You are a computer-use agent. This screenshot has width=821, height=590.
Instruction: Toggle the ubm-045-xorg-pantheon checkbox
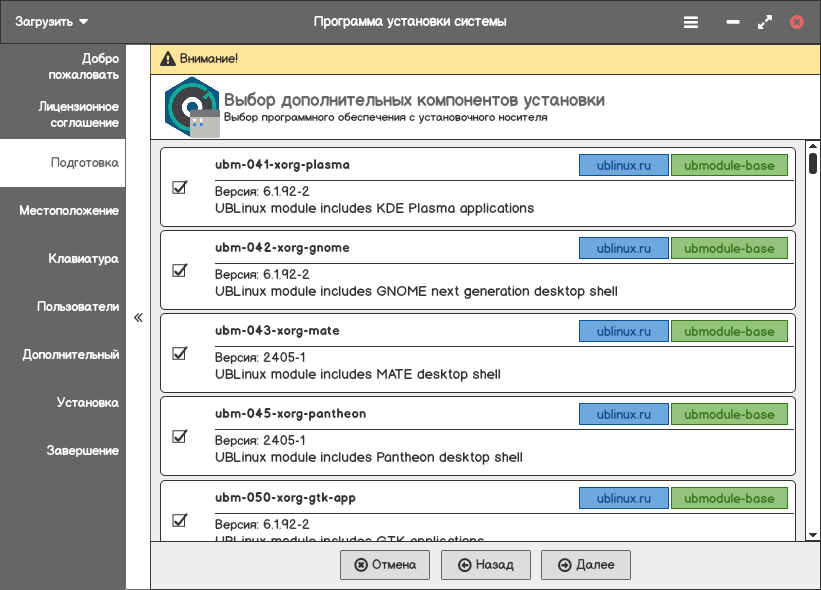coord(180,436)
